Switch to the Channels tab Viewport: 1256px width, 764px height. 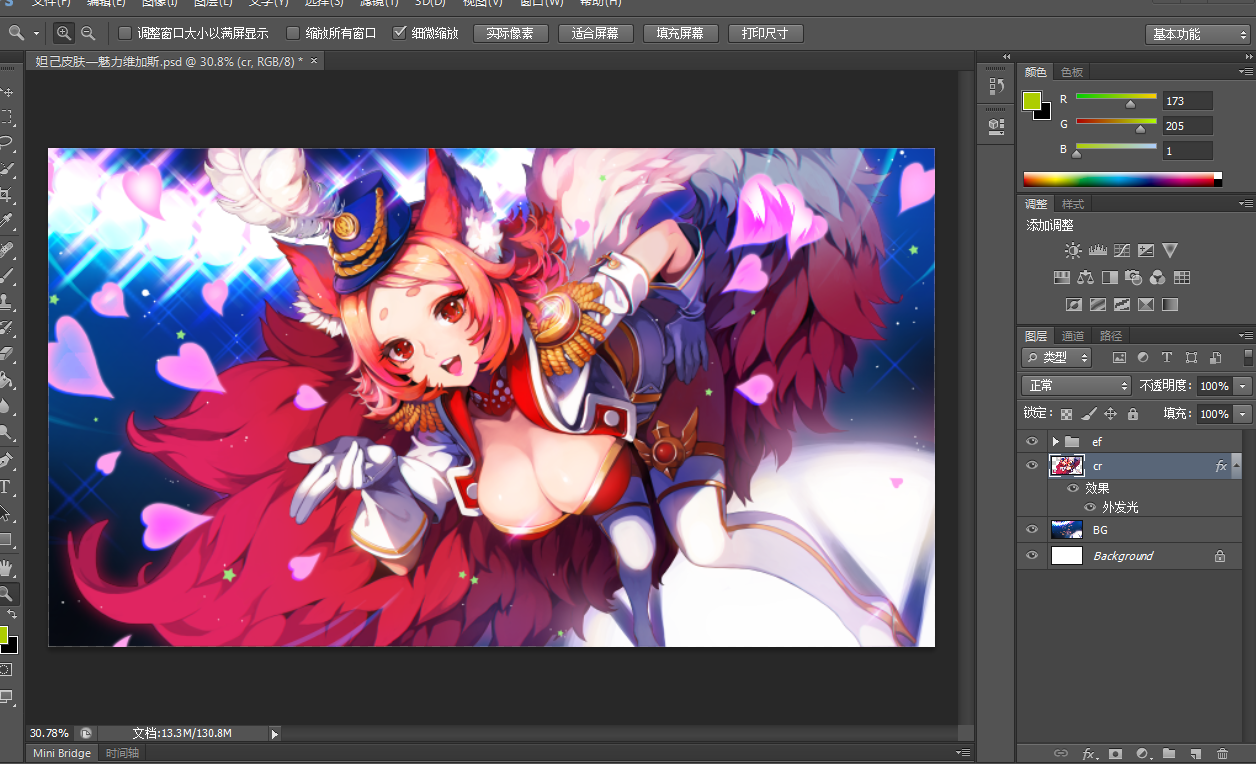[x=1073, y=335]
